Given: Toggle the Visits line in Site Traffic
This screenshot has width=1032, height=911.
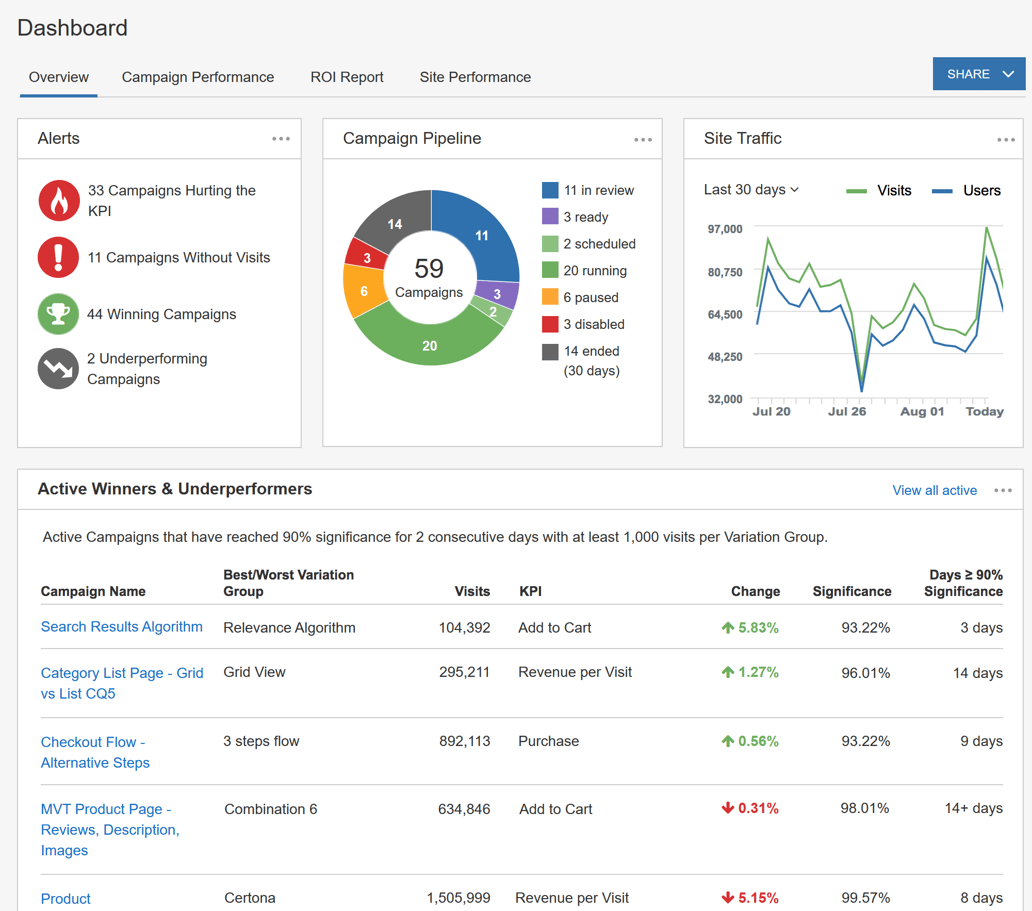Looking at the screenshot, I should point(879,190).
